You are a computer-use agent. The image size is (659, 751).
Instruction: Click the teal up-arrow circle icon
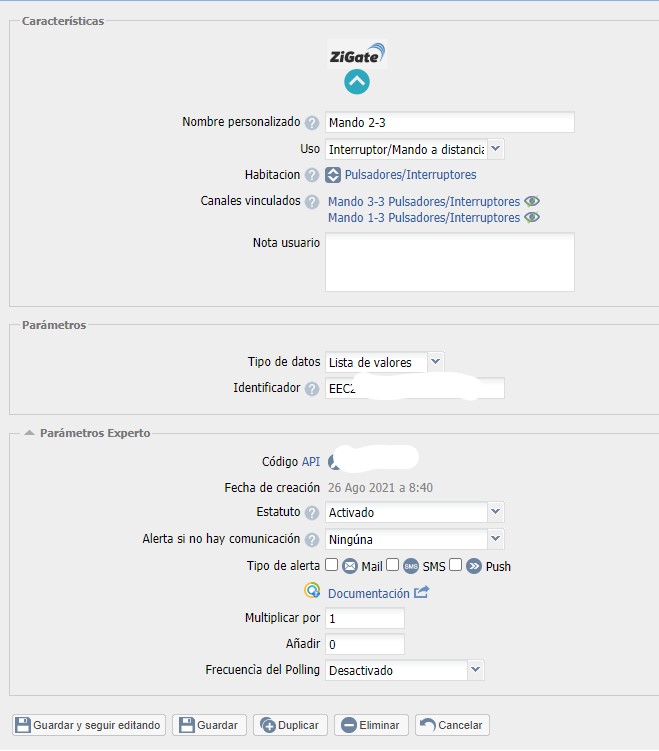tap(357, 82)
